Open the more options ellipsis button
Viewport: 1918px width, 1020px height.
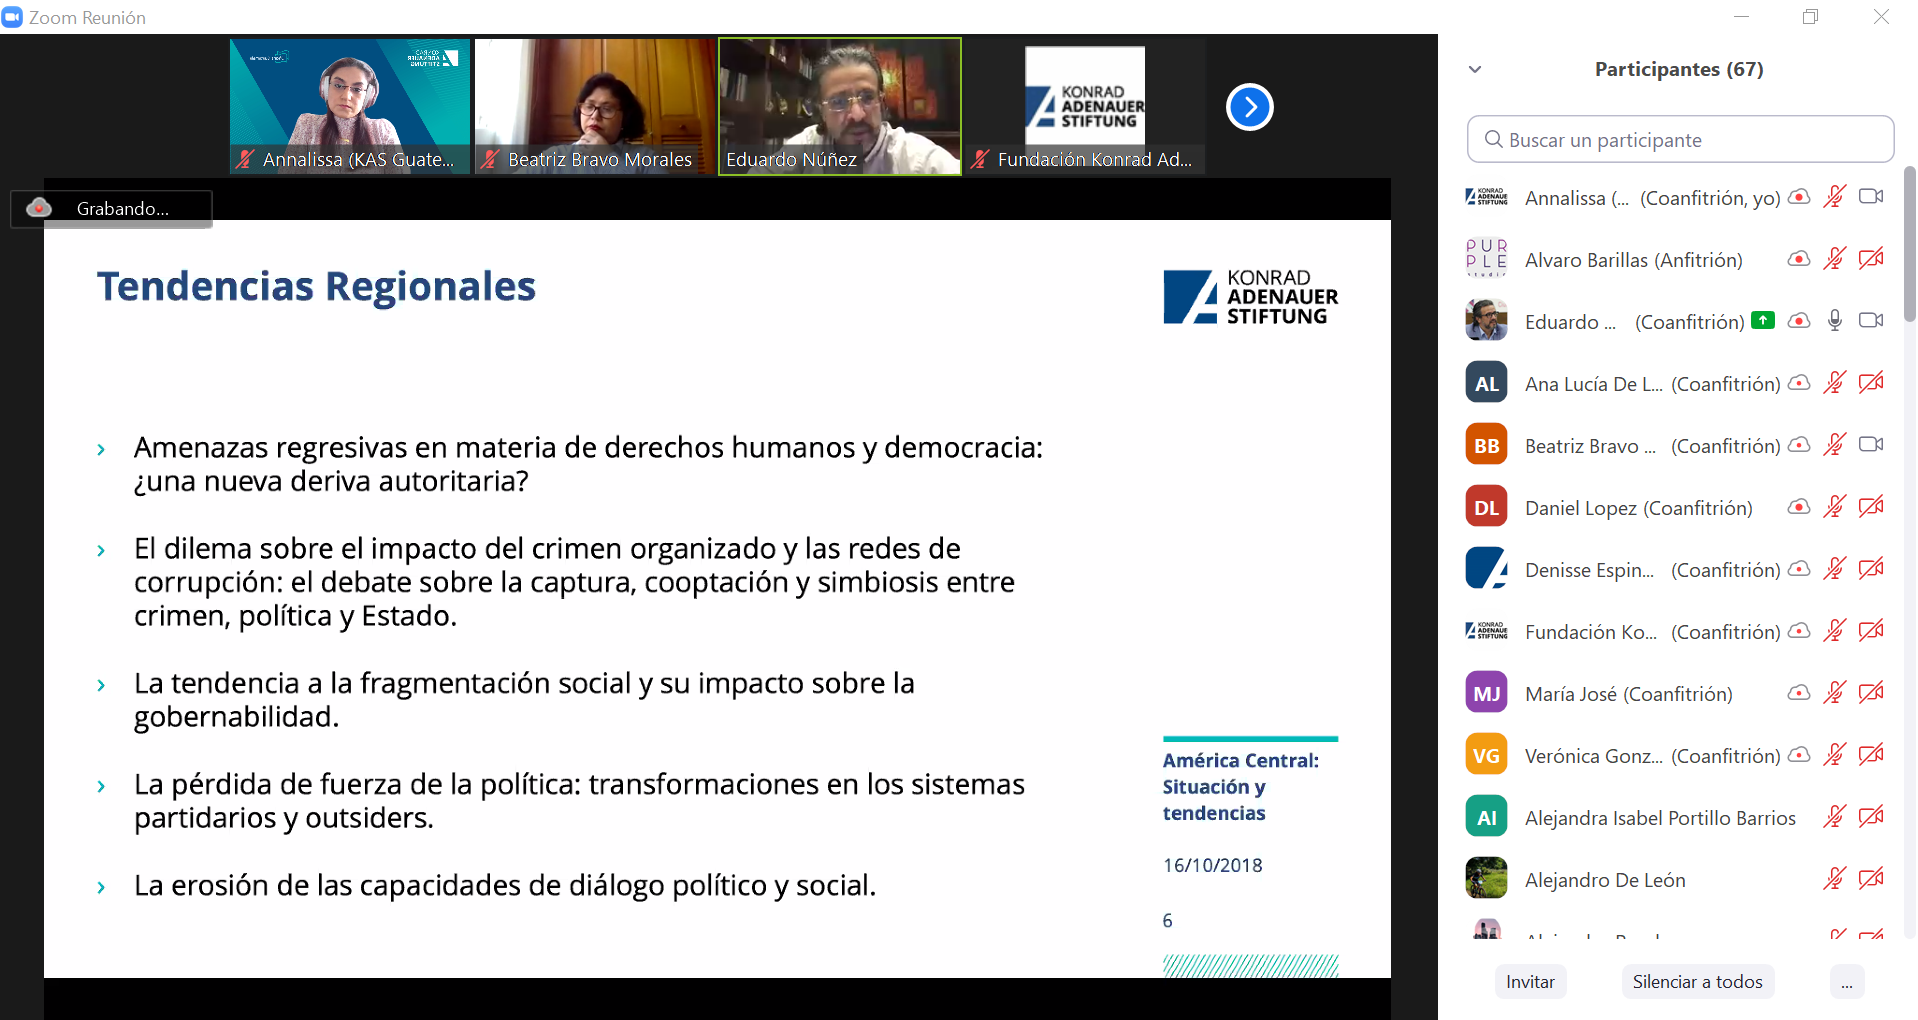(x=1847, y=982)
